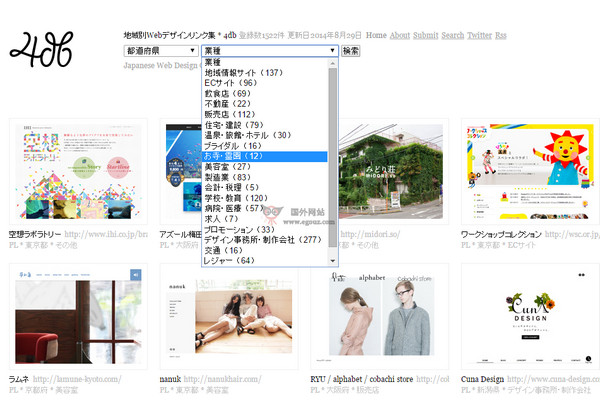The image size is (600, 408).
Task: Visit the Twitter link
Action: pyautogui.click(x=479, y=35)
